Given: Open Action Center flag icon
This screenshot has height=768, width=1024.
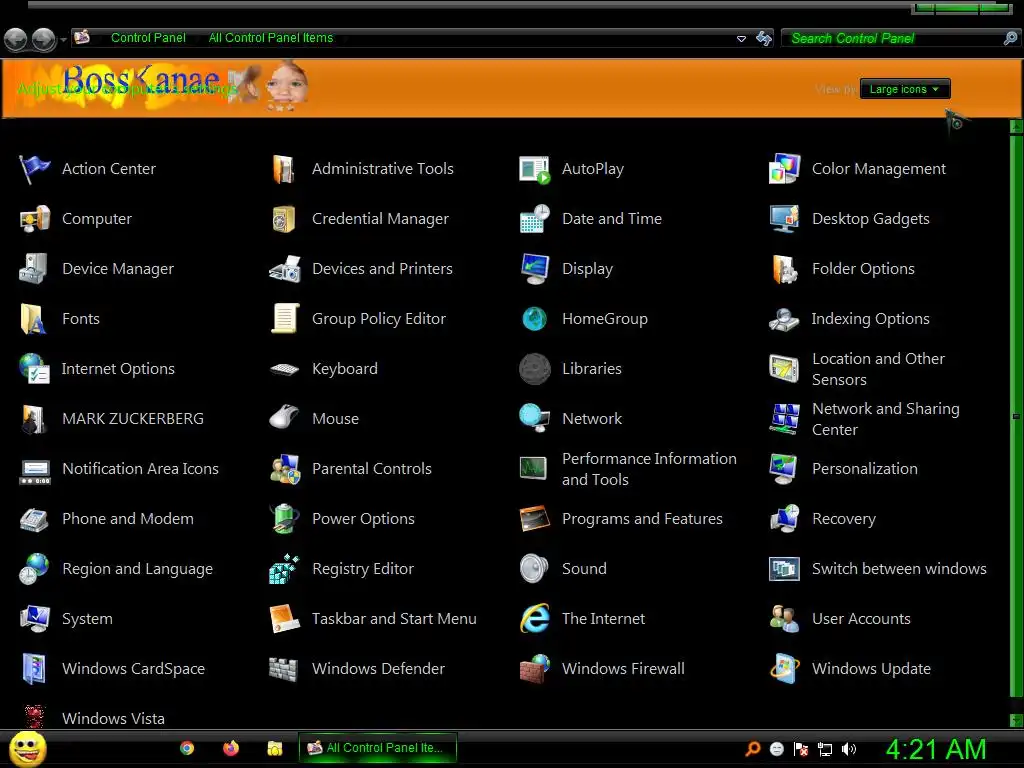Looking at the screenshot, I should [34, 169].
